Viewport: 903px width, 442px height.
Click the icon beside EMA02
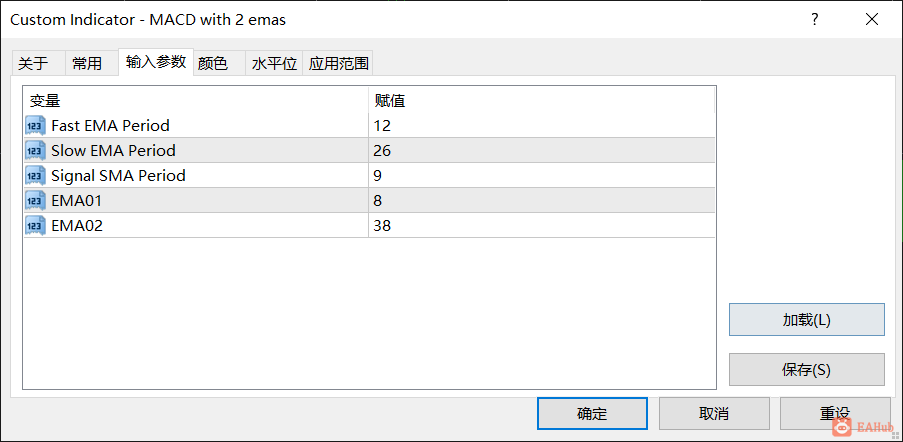tap(36, 226)
